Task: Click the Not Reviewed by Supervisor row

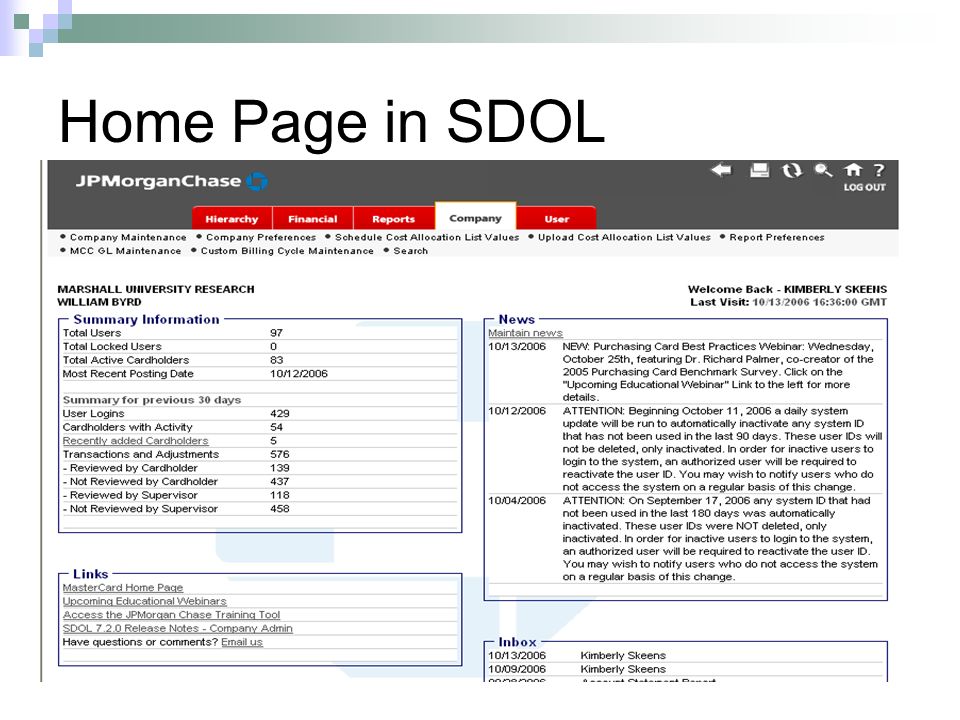Action: pos(260,508)
